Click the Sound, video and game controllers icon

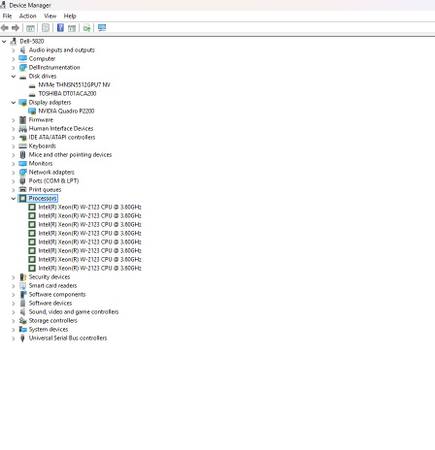(x=22, y=312)
